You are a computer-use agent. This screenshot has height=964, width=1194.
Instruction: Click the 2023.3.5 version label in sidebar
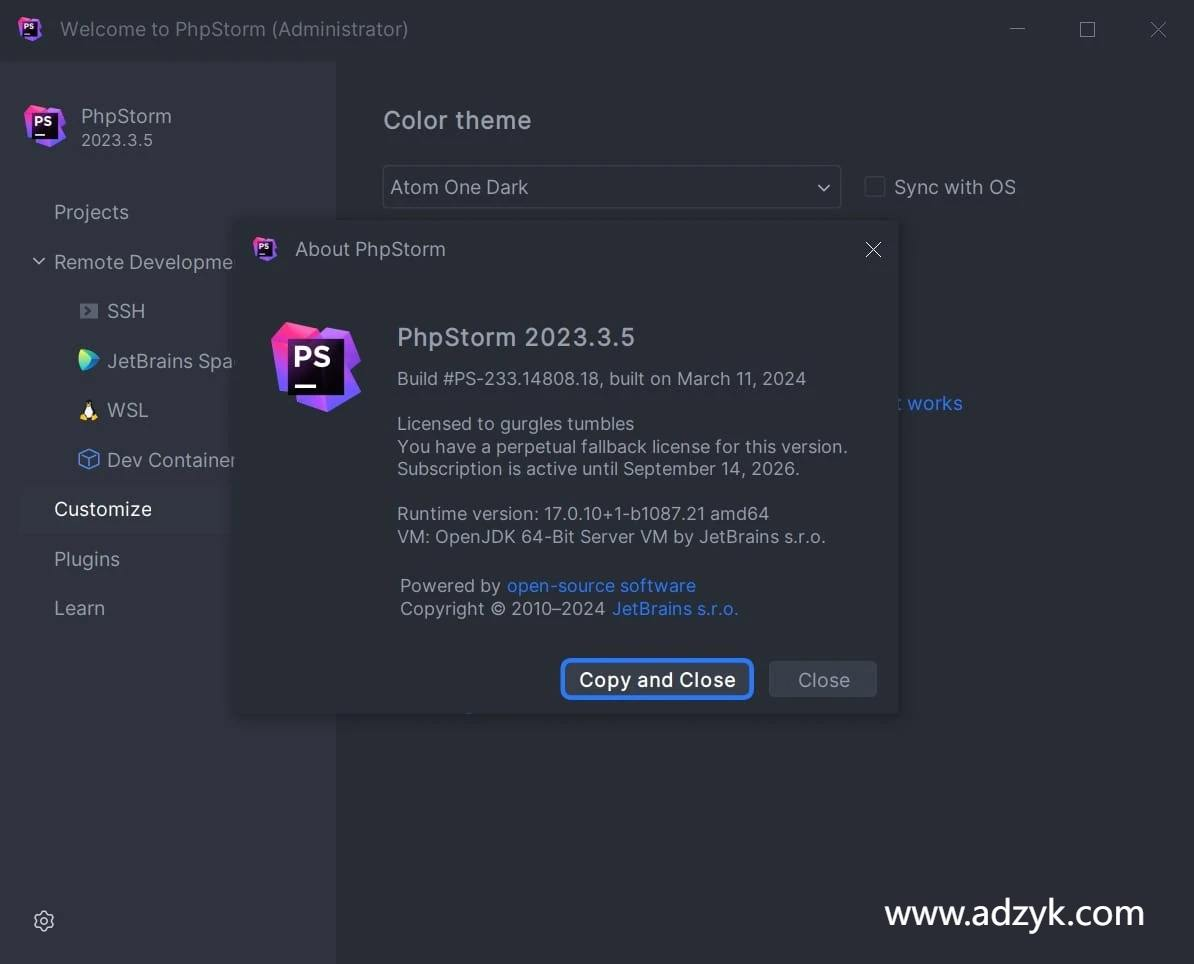pos(117,140)
